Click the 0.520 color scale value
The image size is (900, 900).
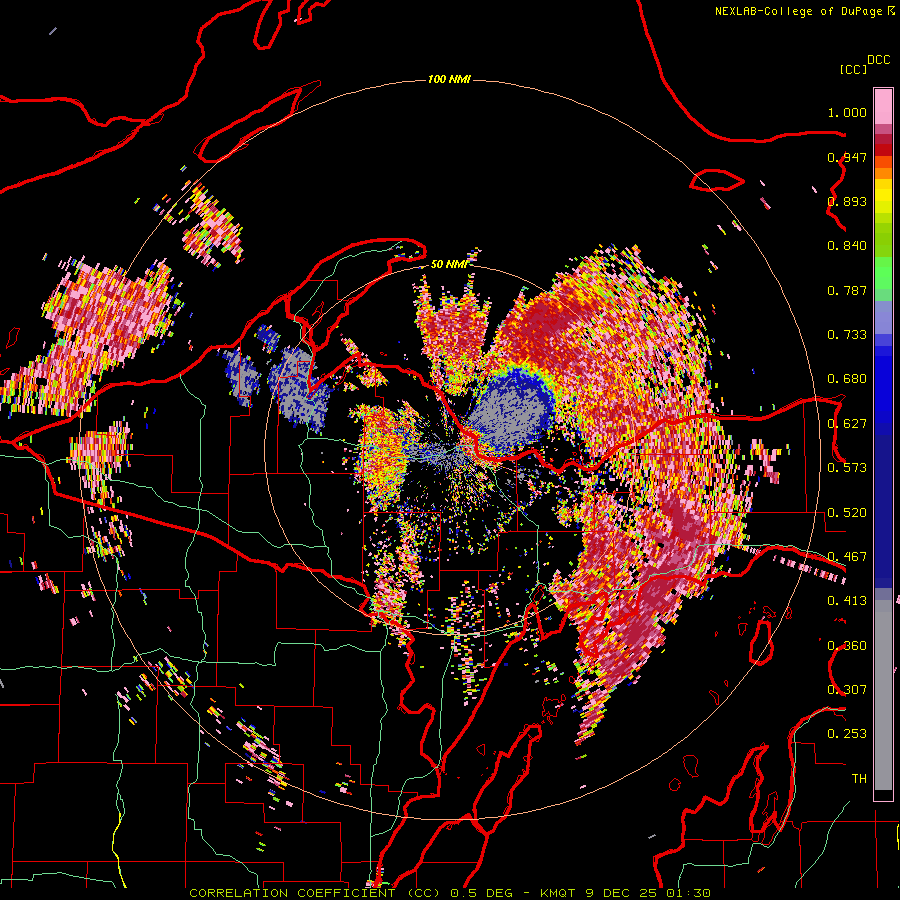pyautogui.click(x=847, y=513)
